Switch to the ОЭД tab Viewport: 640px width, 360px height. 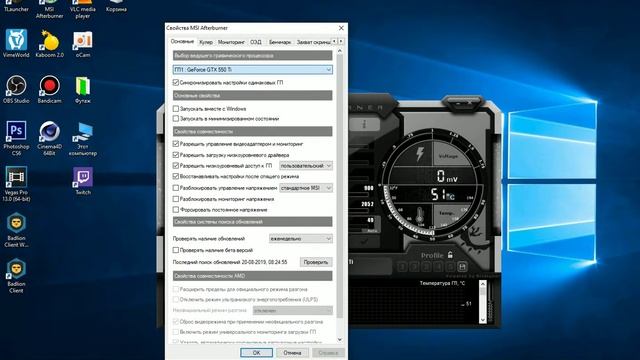tap(256, 42)
